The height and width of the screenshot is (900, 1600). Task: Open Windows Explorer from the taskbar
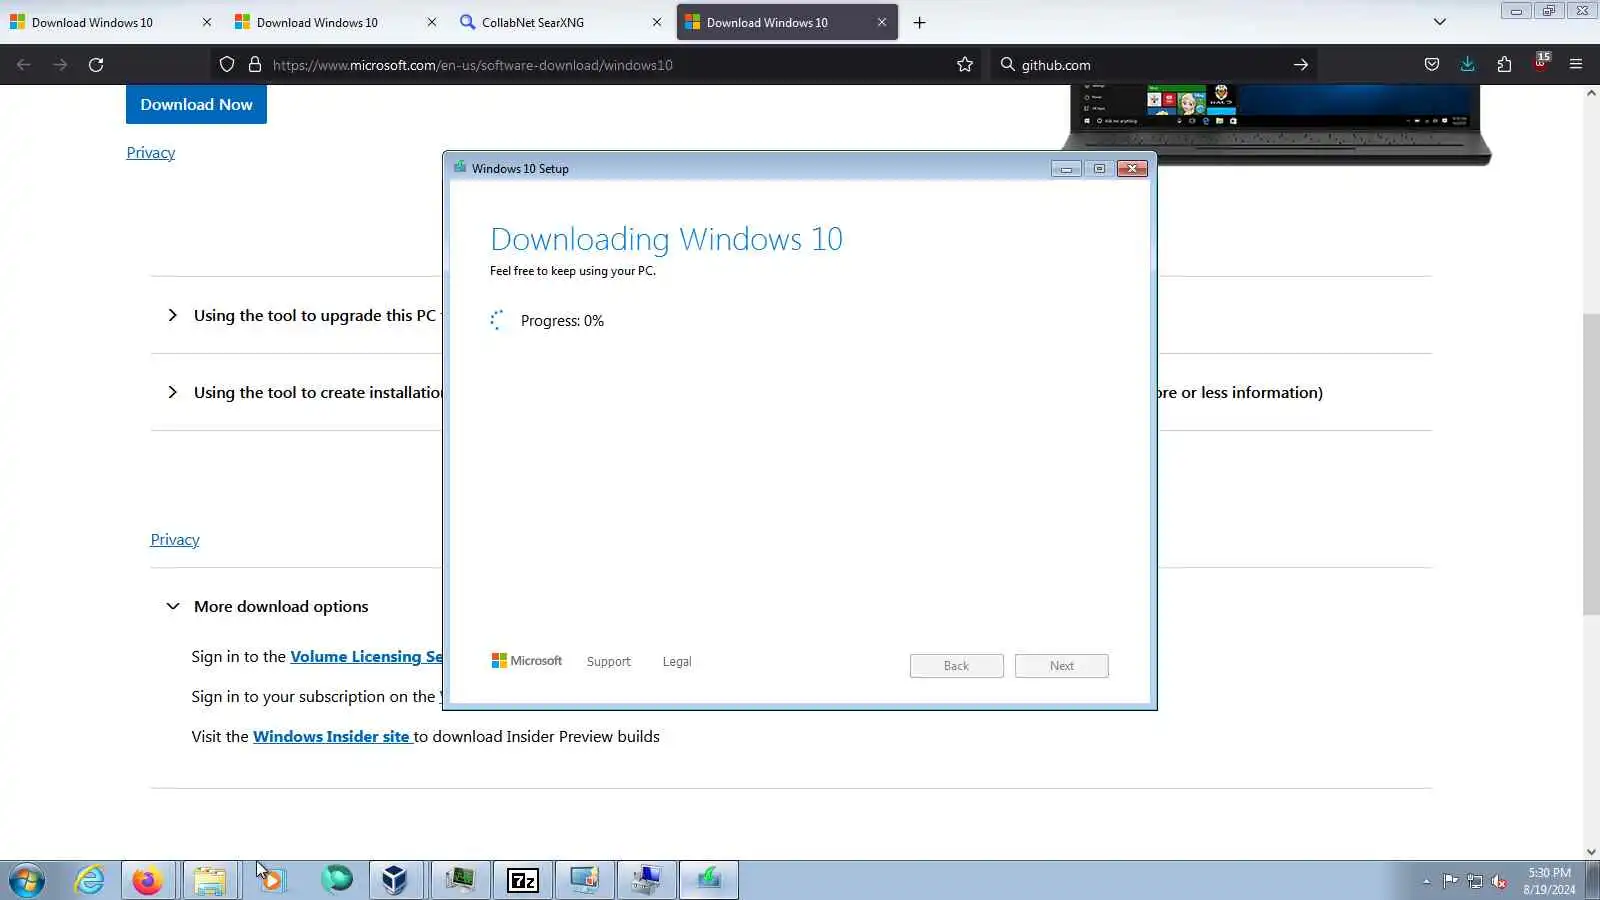tap(210, 880)
